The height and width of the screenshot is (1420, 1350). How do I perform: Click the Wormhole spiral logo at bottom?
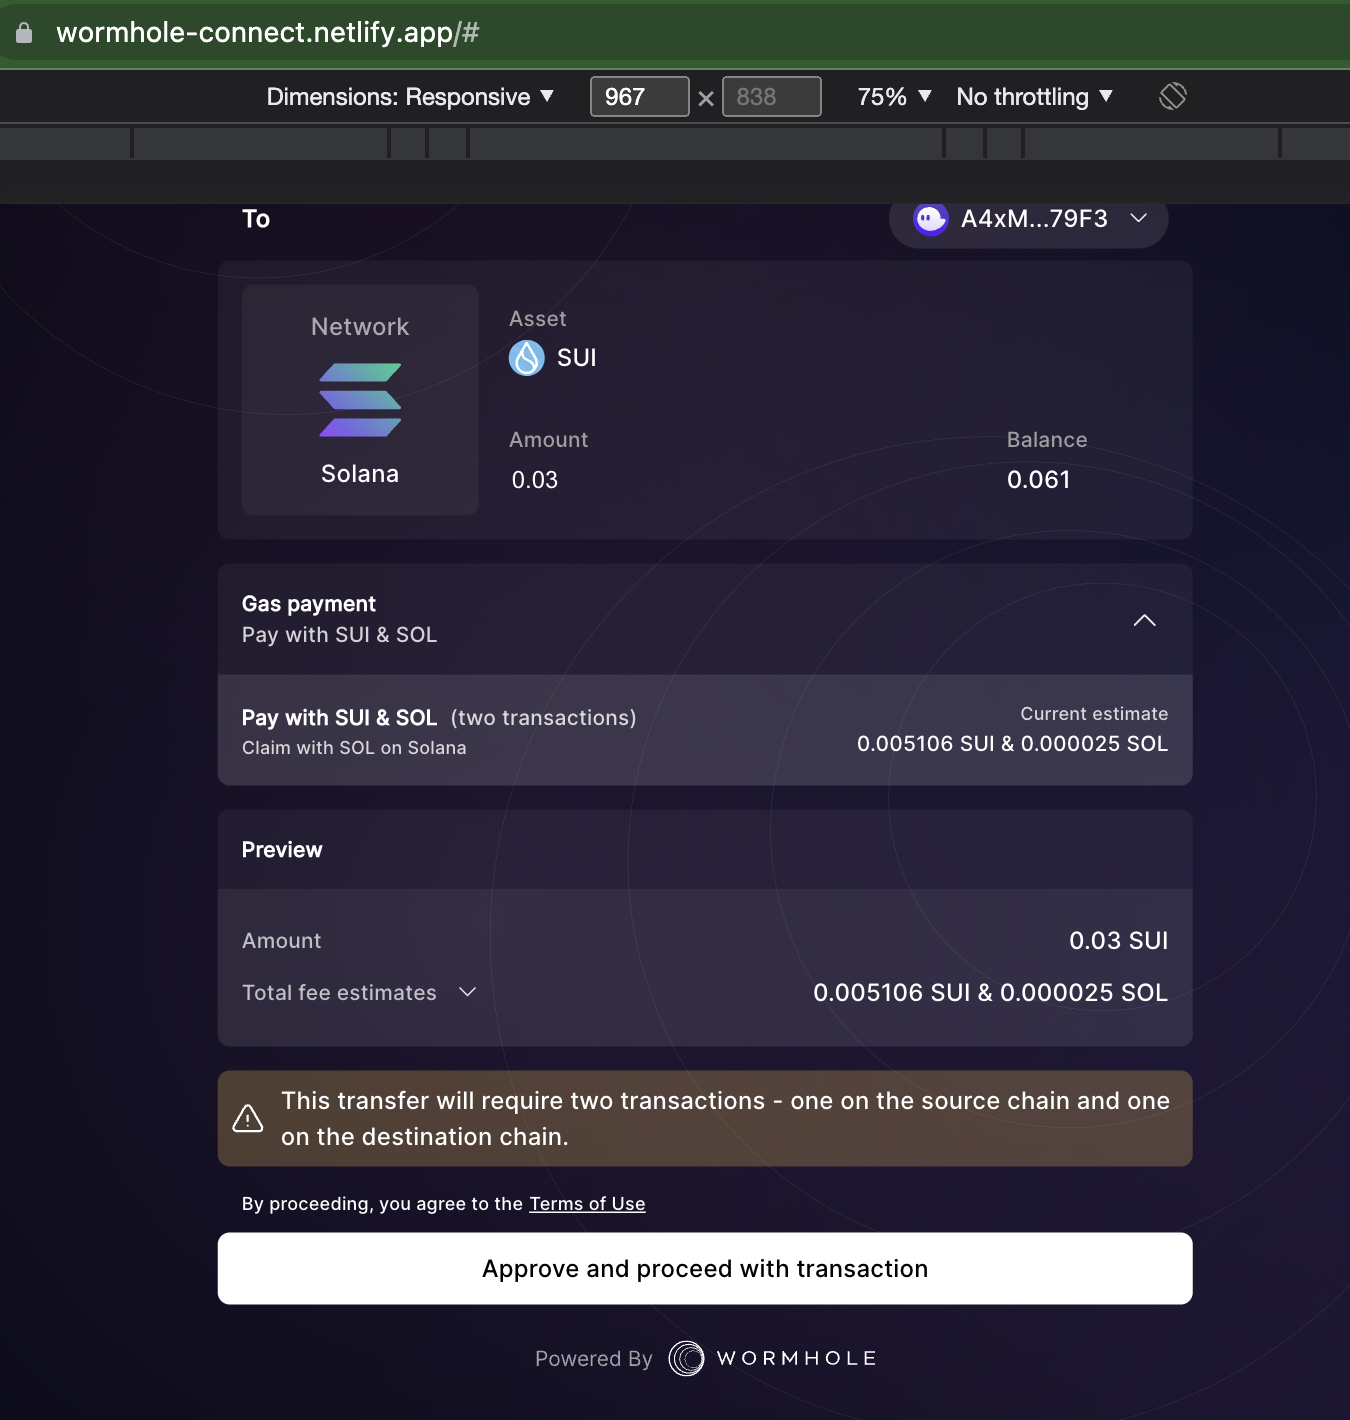686,1358
